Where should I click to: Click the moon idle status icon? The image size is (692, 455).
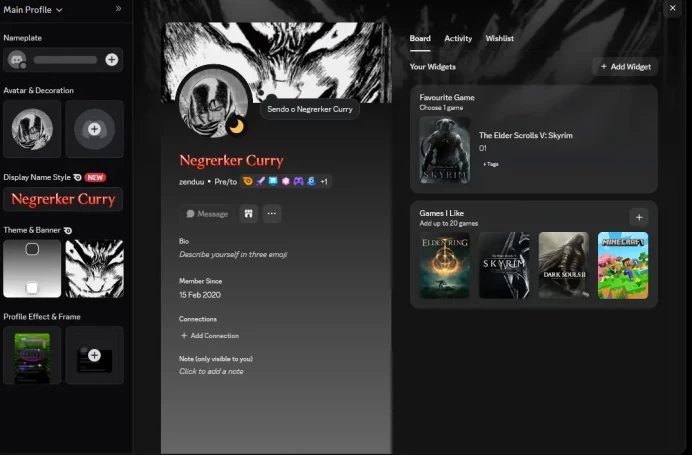click(x=237, y=127)
